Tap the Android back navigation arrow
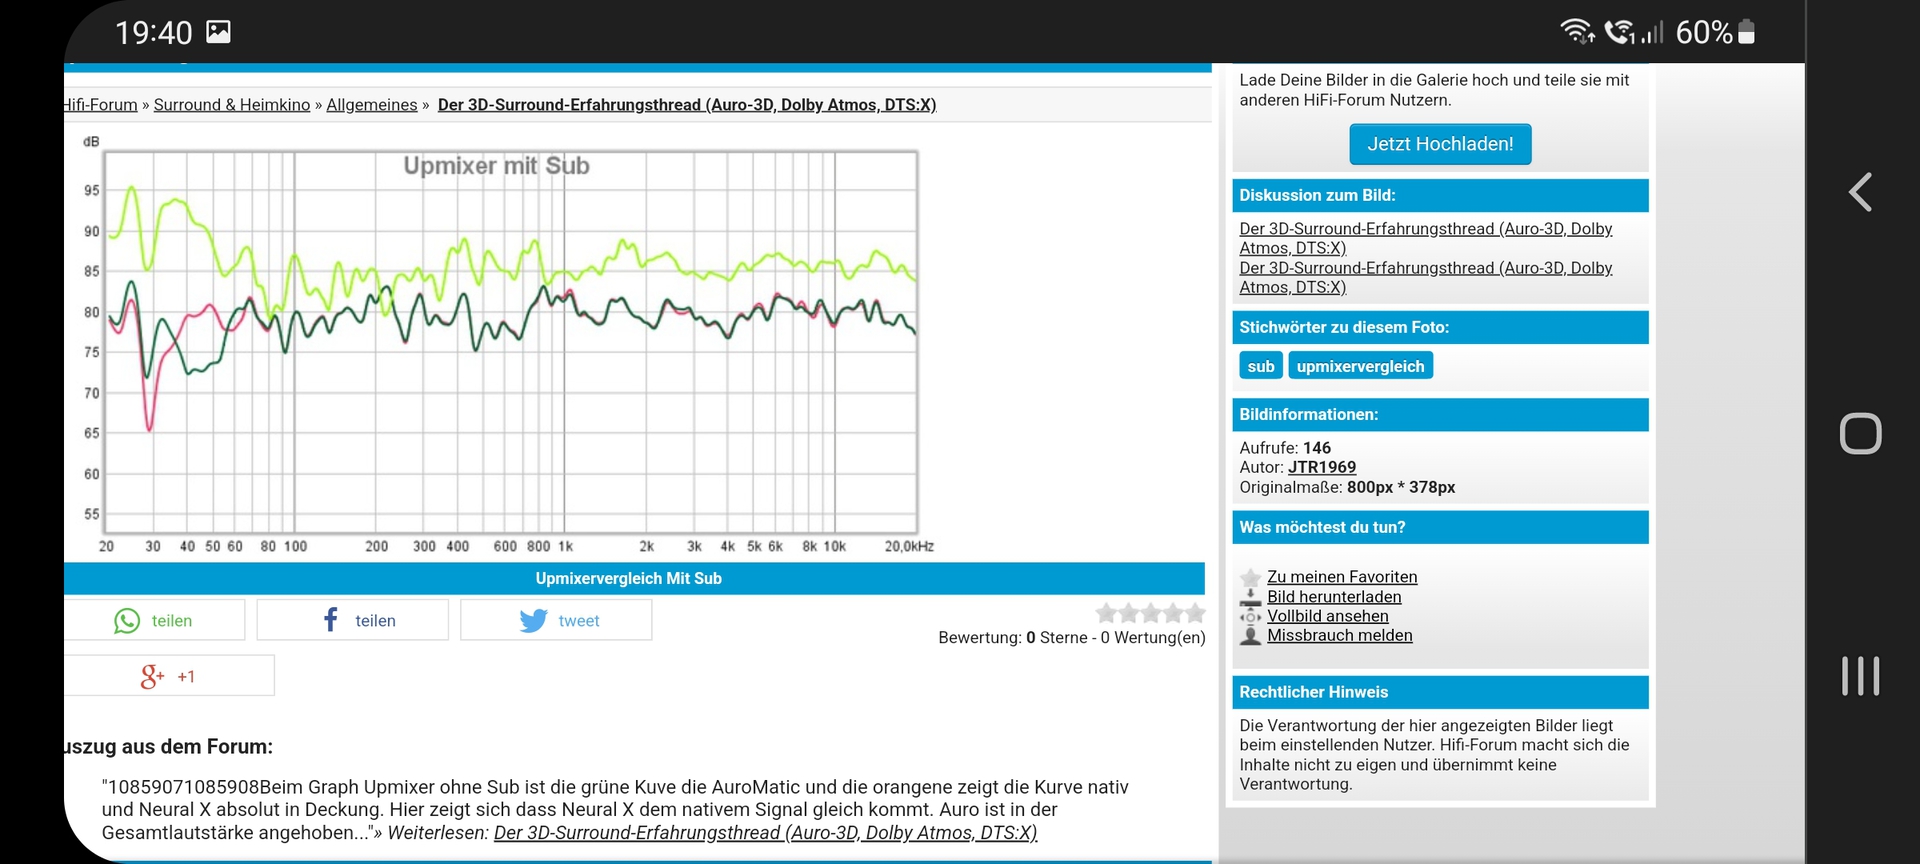 [x=1860, y=192]
